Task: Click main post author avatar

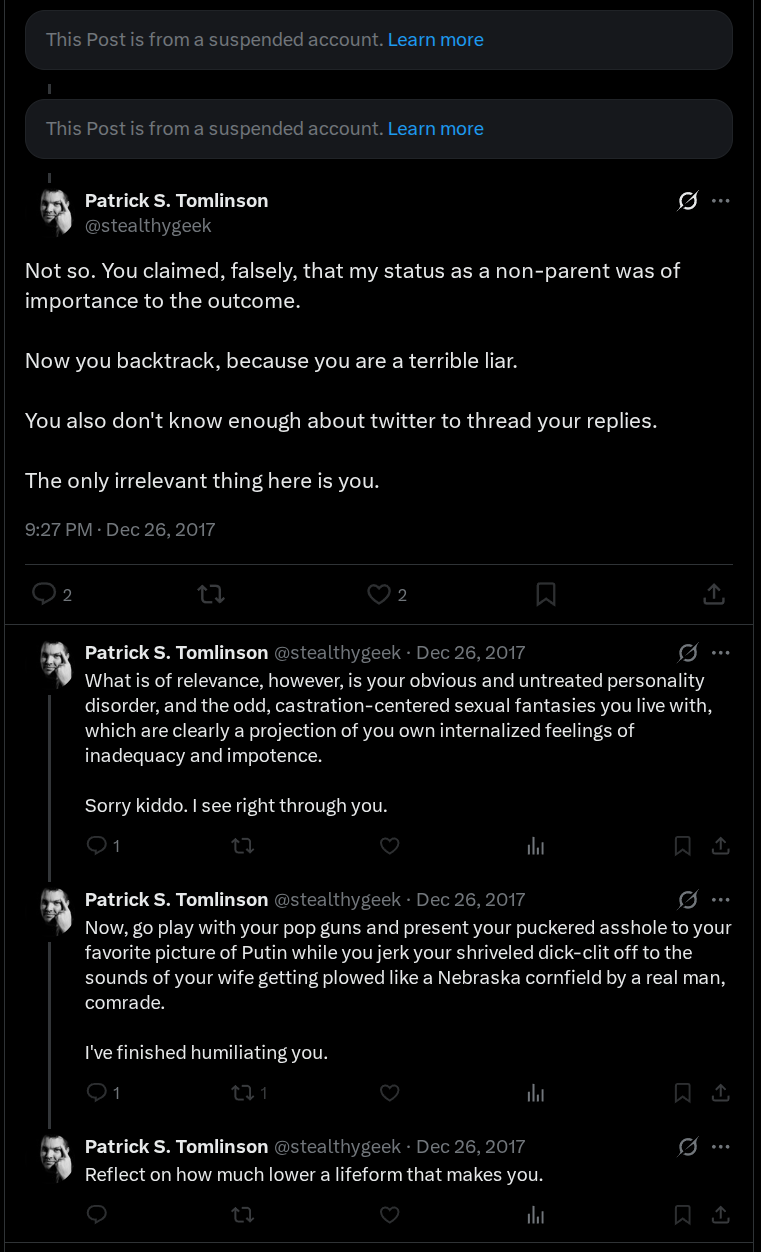Action: click(56, 211)
